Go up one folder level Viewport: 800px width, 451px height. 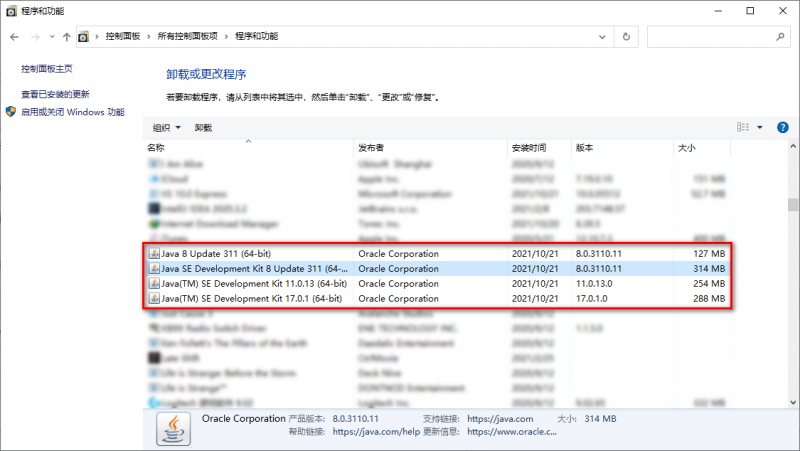(66, 37)
